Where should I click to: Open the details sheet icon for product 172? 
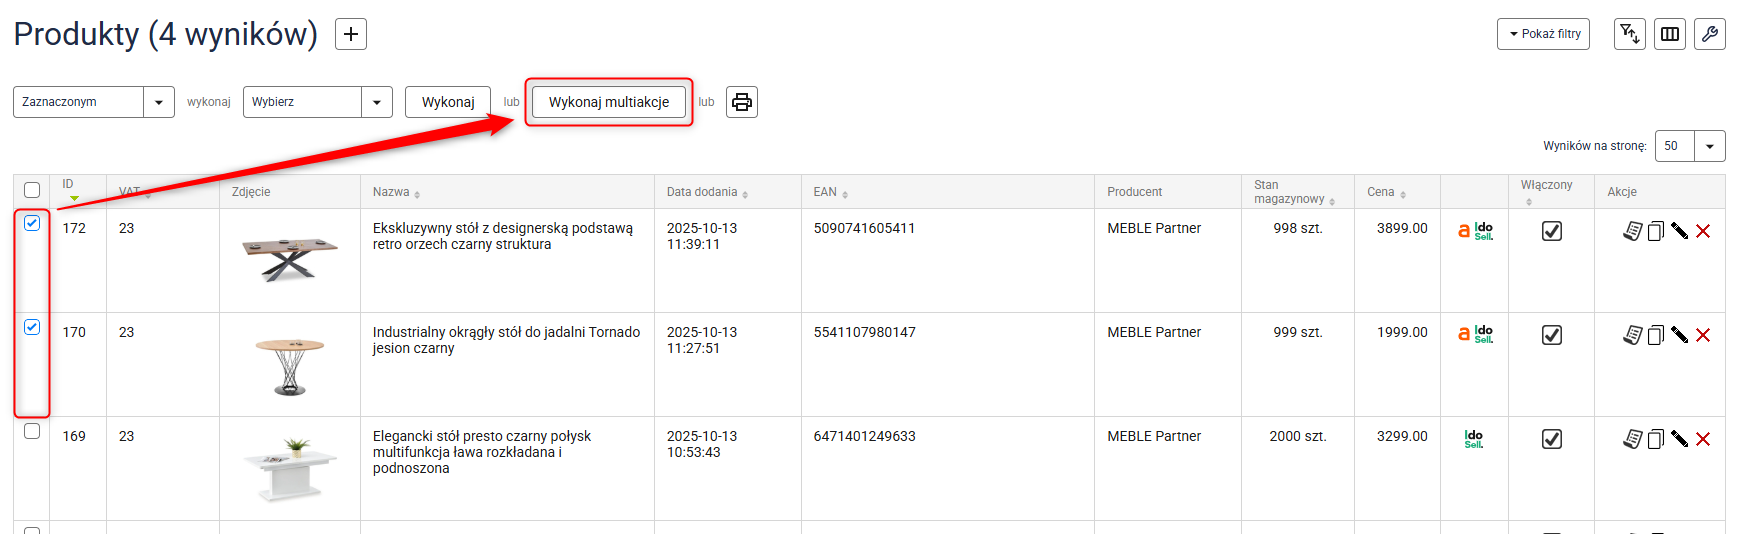tap(1632, 231)
